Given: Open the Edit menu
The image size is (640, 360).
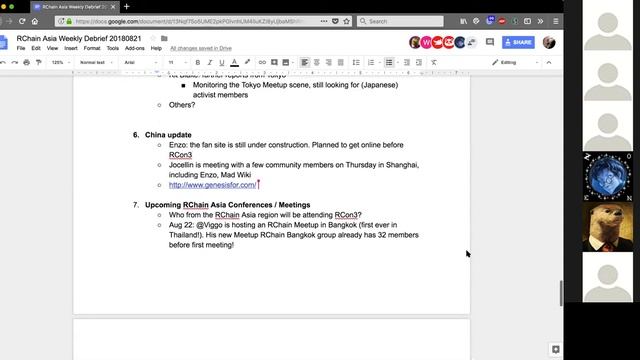Looking at the screenshot, I should point(36,48).
